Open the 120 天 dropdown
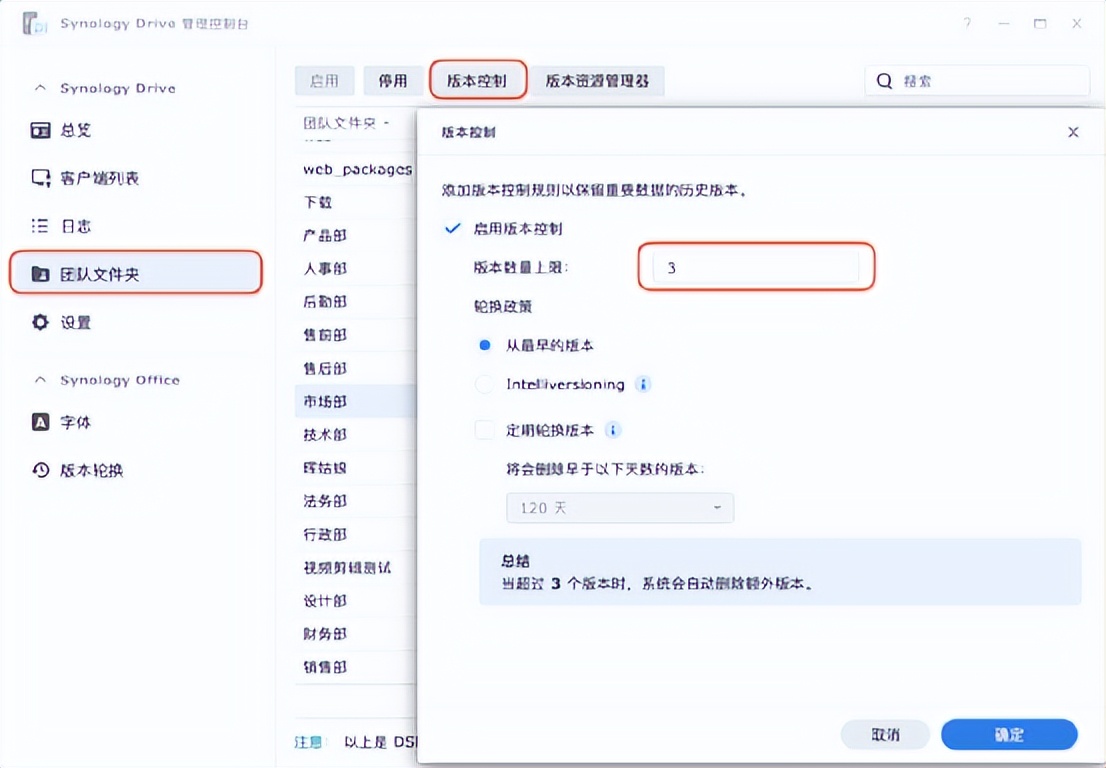Viewport: 1106px width, 768px height. [x=620, y=508]
